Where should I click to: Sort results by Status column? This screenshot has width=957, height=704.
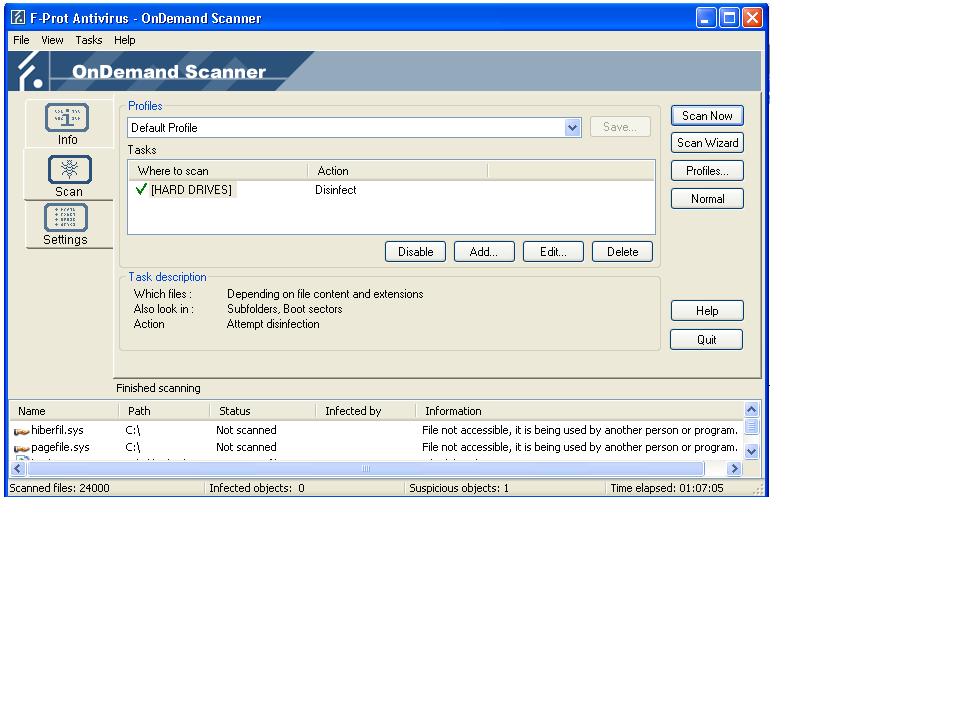pos(262,411)
